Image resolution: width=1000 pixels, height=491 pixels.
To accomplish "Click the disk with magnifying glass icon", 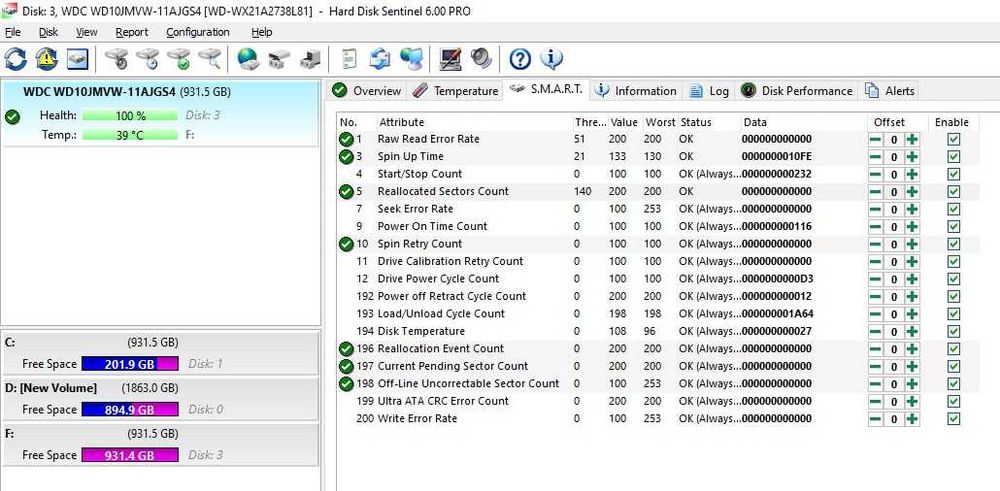I will [210, 59].
